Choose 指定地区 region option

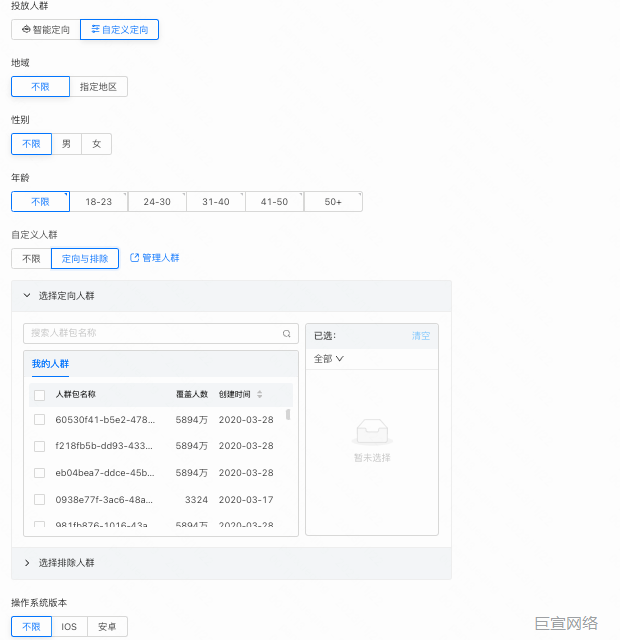pos(98,87)
